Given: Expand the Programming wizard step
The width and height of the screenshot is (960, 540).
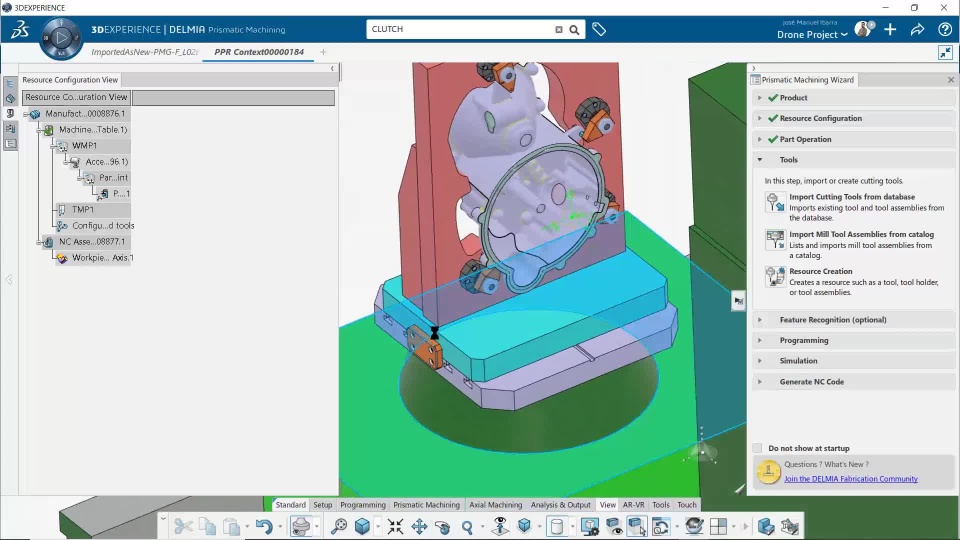Looking at the screenshot, I should (760, 340).
